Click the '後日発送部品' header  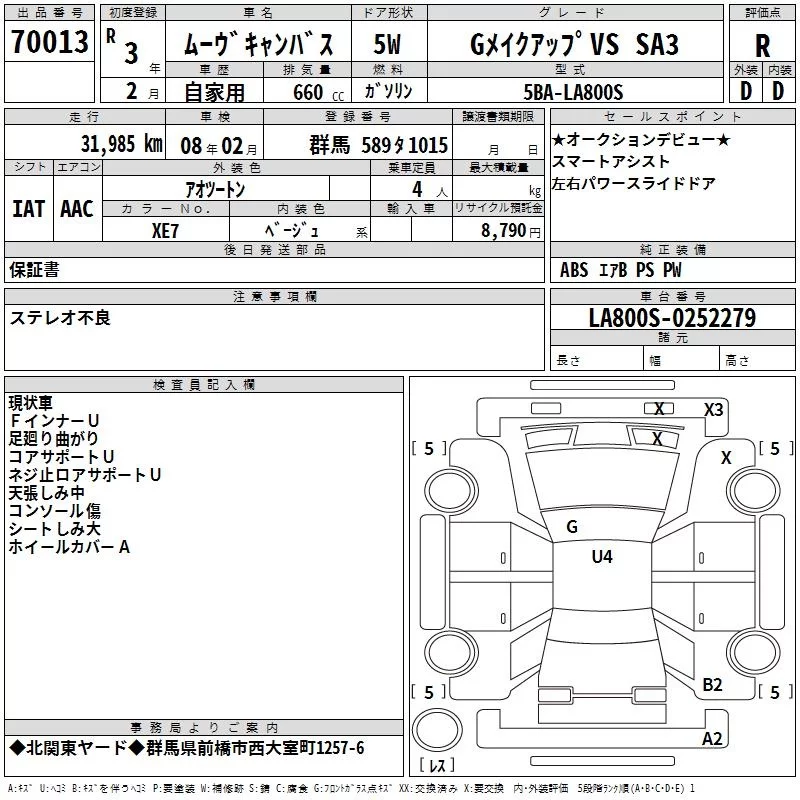tap(274, 249)
